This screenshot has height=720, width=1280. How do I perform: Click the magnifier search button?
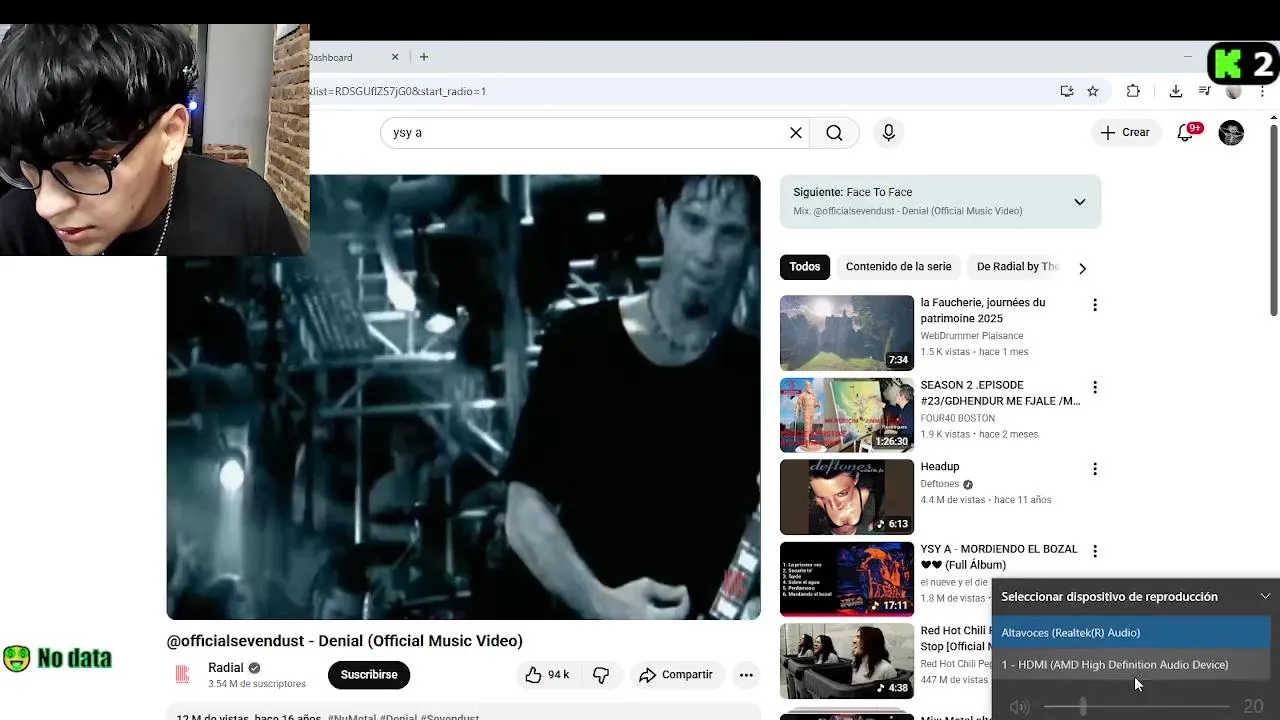tap(834, 132)
